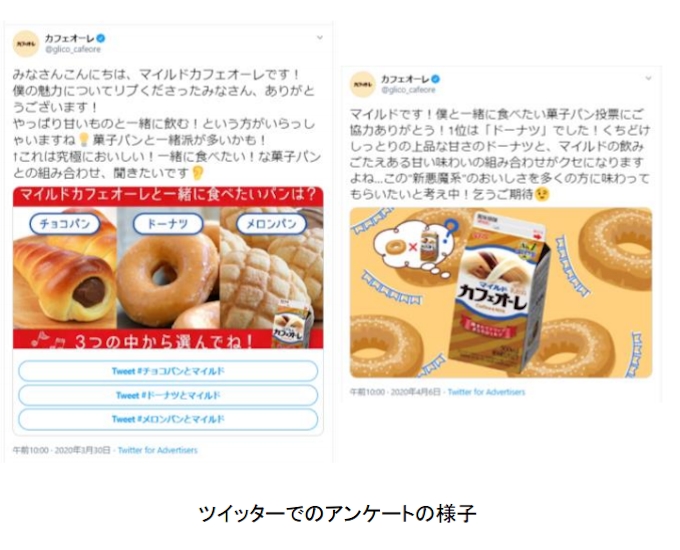Click the verified badge in the right tweet
Screen dimensions: 680x550
pos(436,79)
